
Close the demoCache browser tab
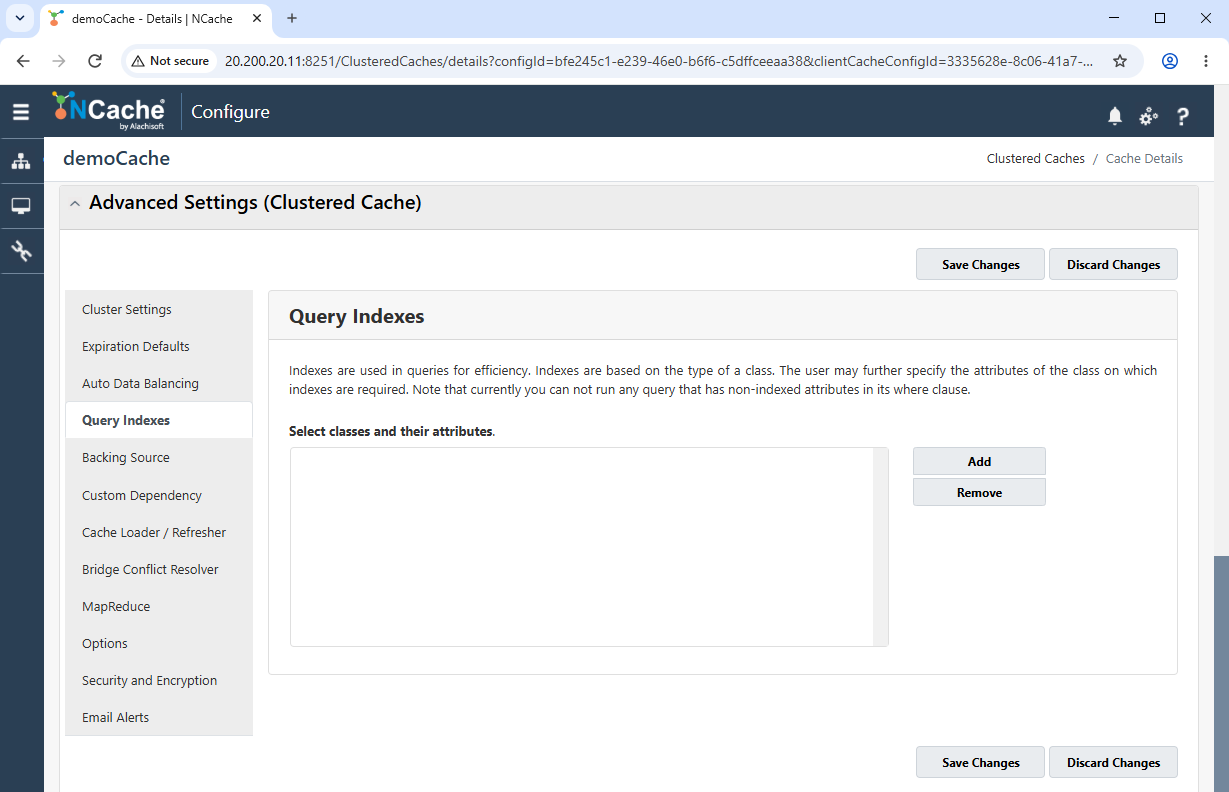pos(258,18)
